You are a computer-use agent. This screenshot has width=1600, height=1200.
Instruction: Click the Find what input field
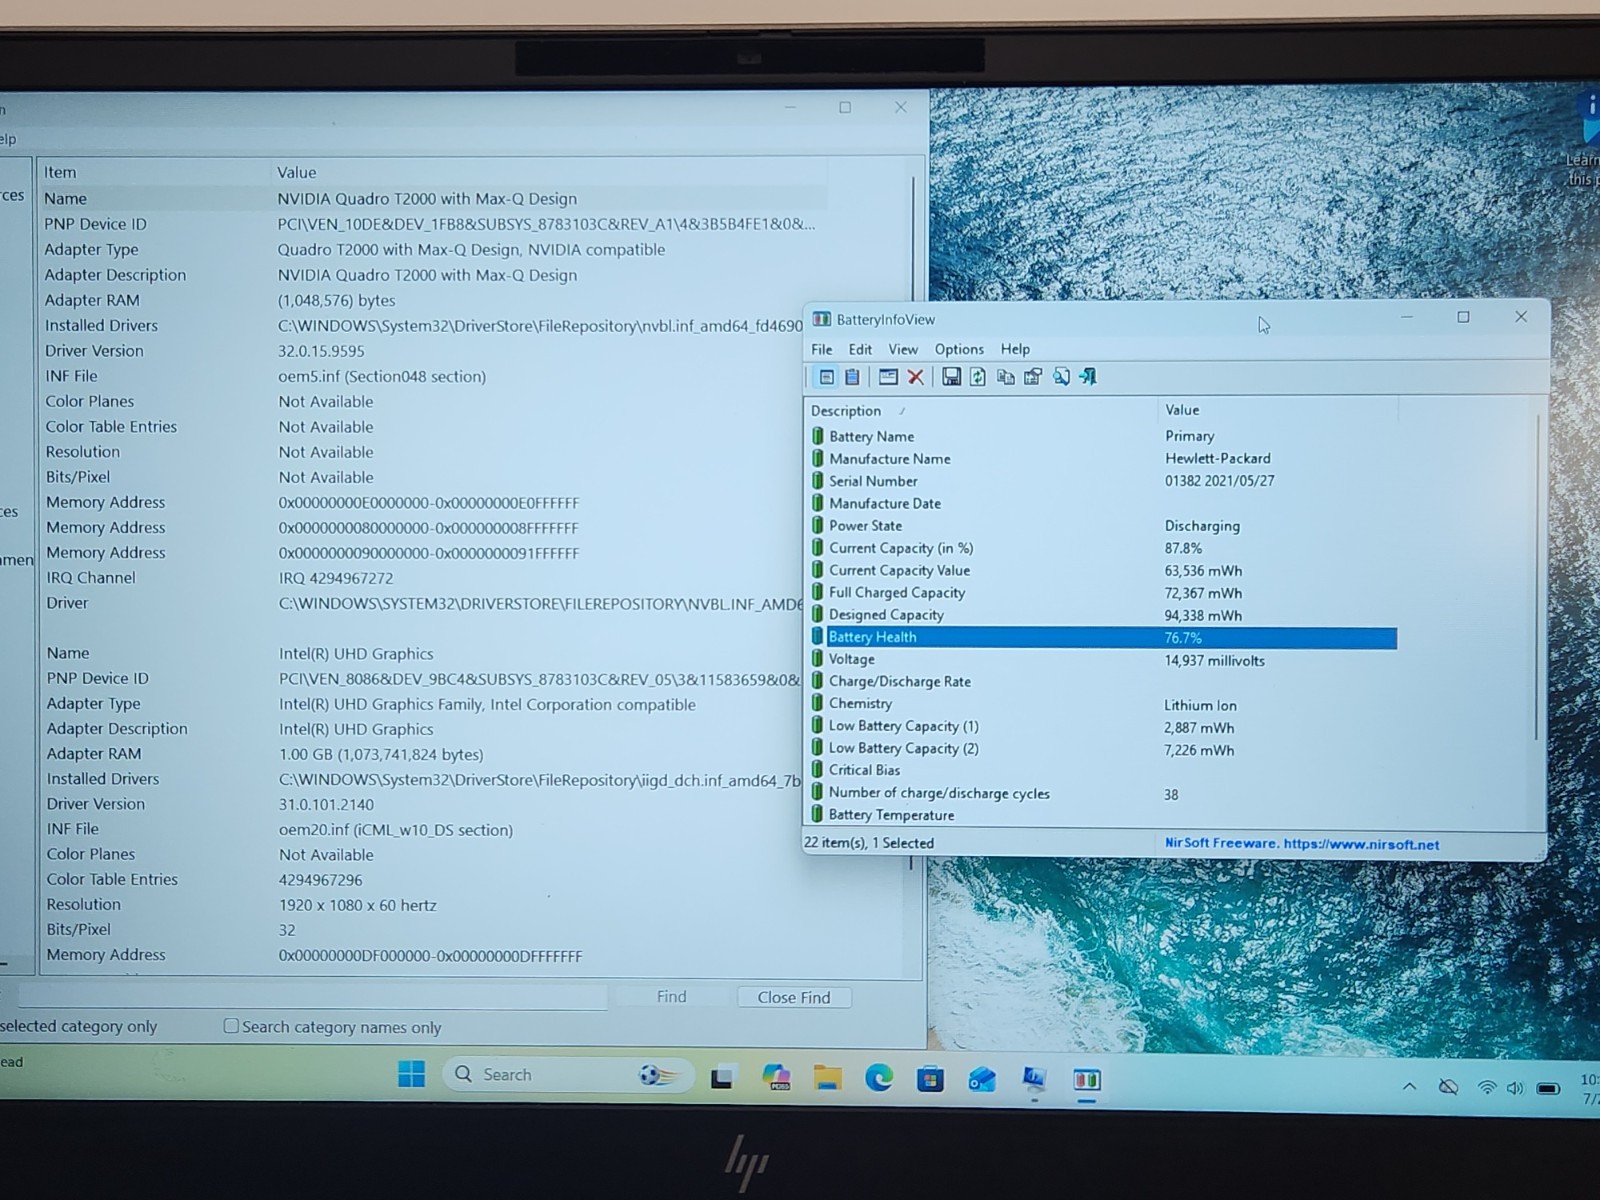pos(312,996)
